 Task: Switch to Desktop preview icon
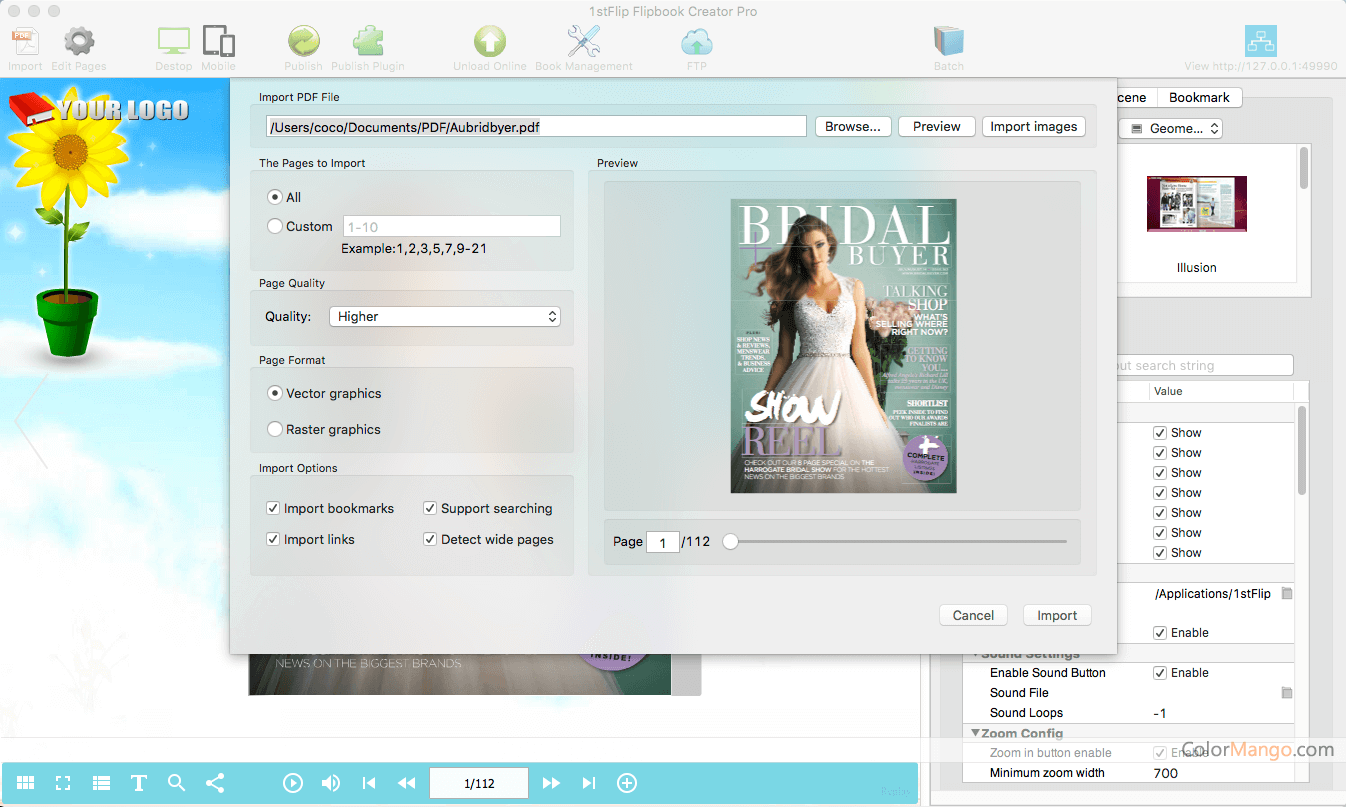click(174, 42)
